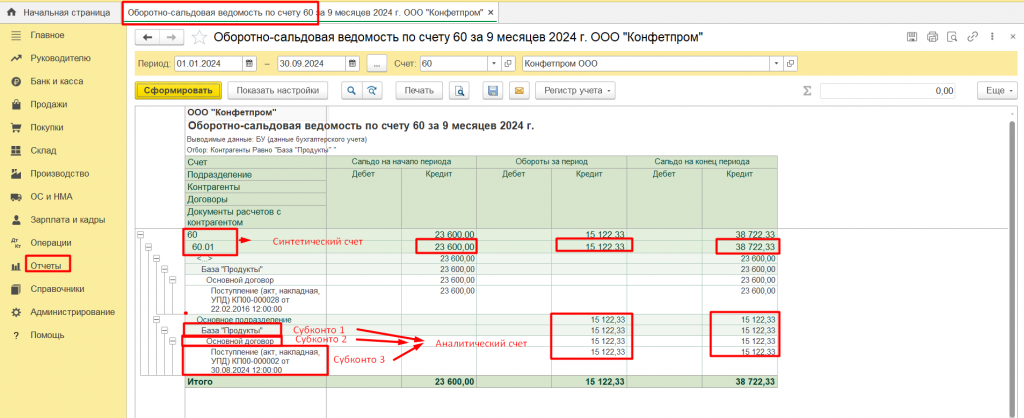Send report by email envelope icon
Screen dimensions: 1024x418
[x=519, y=91]
